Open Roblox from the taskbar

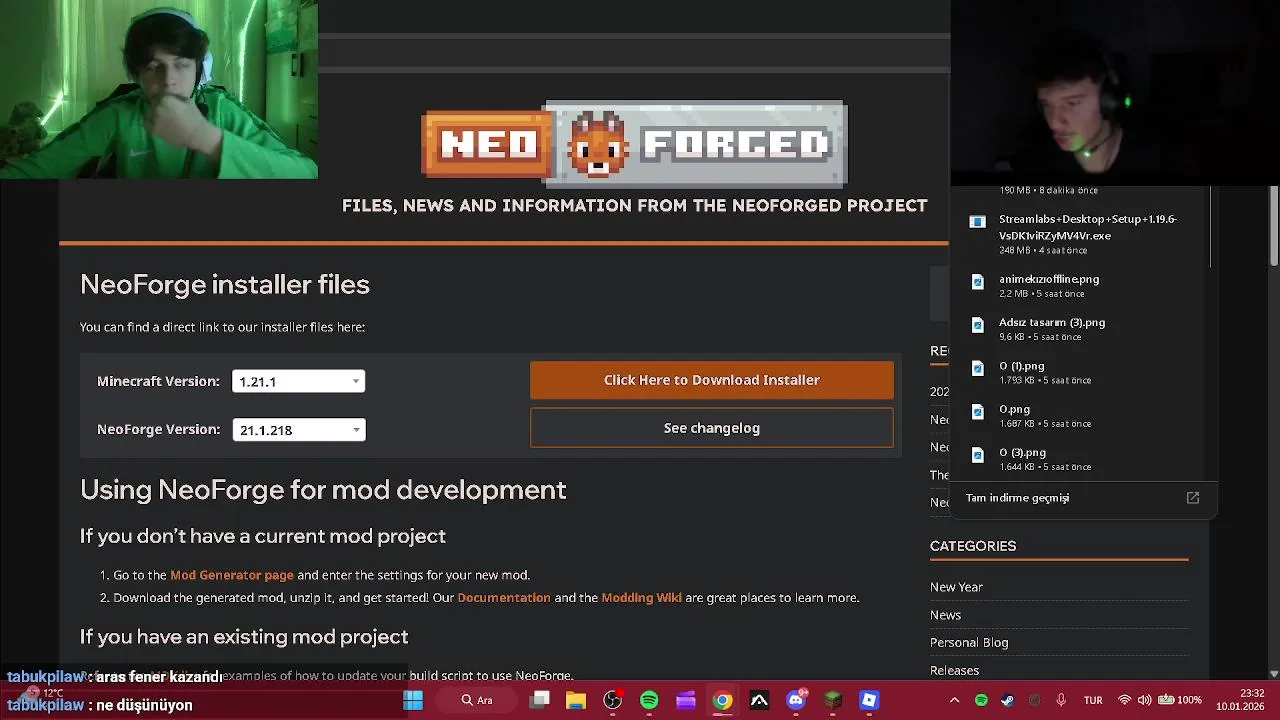[869, 700]
